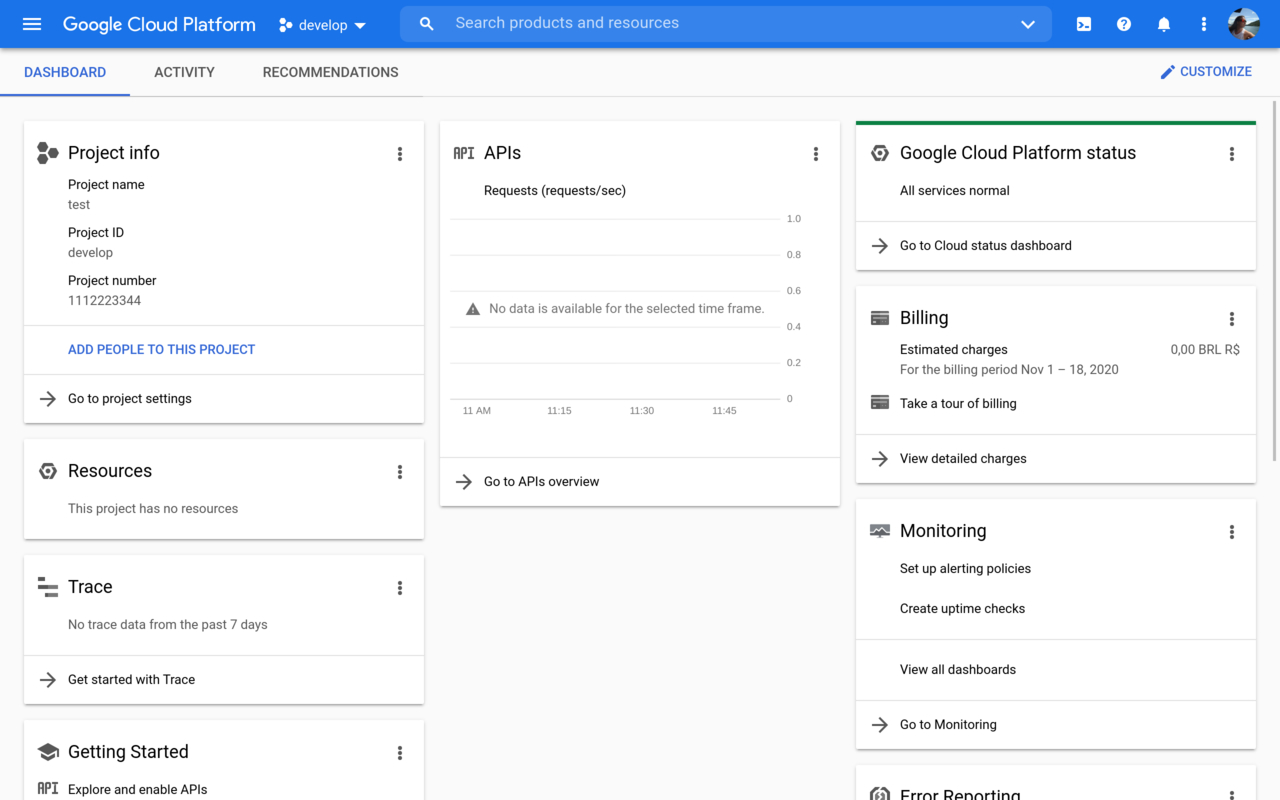
Task: Switch to the RECOMMENDATIONS tab
Action: point(330,72)
